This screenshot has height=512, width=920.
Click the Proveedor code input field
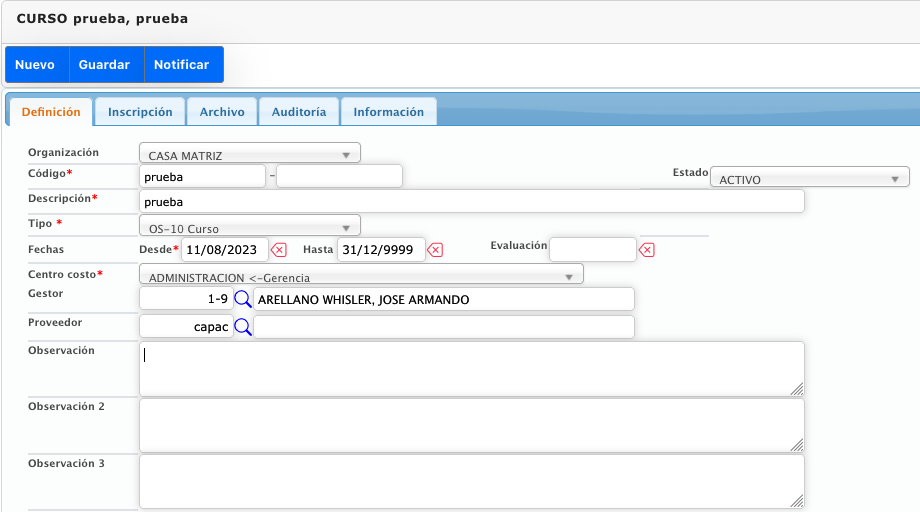click(x=186, y=327)
